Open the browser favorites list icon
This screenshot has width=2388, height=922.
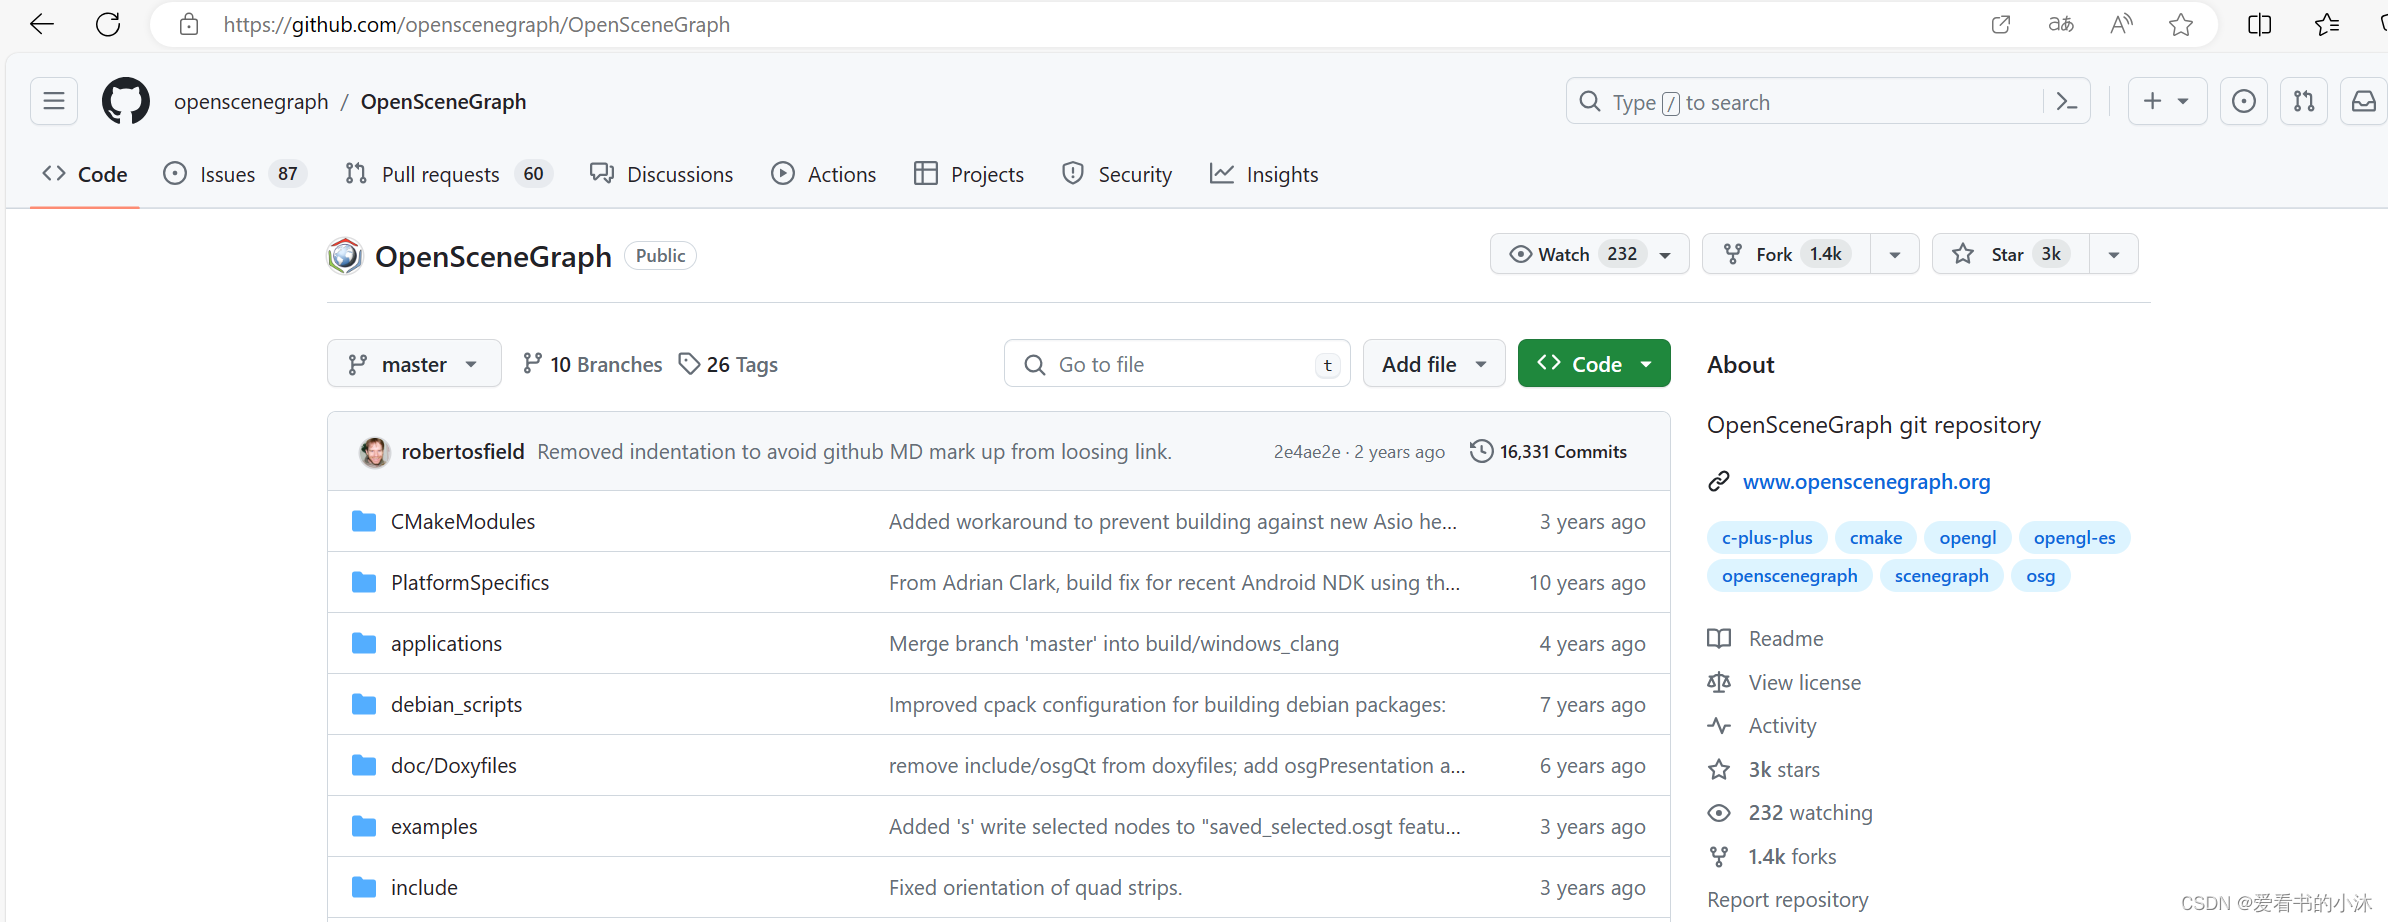point(2327,24)
